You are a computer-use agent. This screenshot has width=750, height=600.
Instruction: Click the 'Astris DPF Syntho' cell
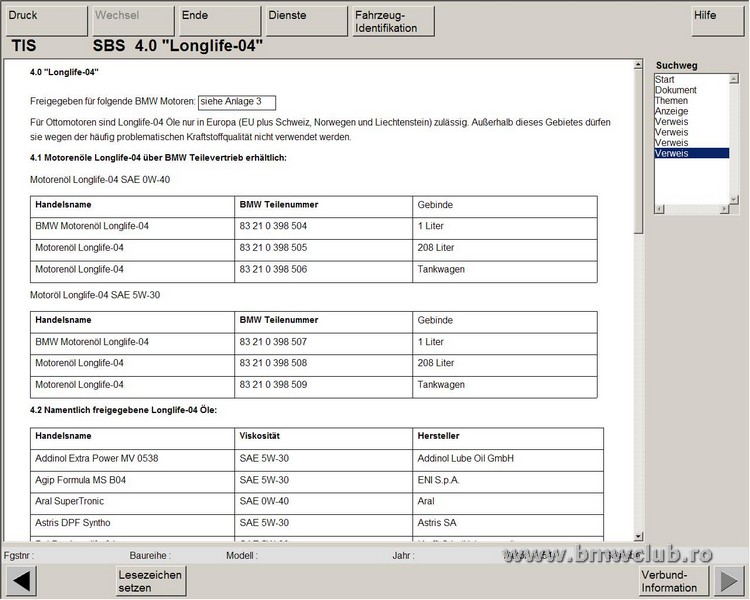(132, 523)
